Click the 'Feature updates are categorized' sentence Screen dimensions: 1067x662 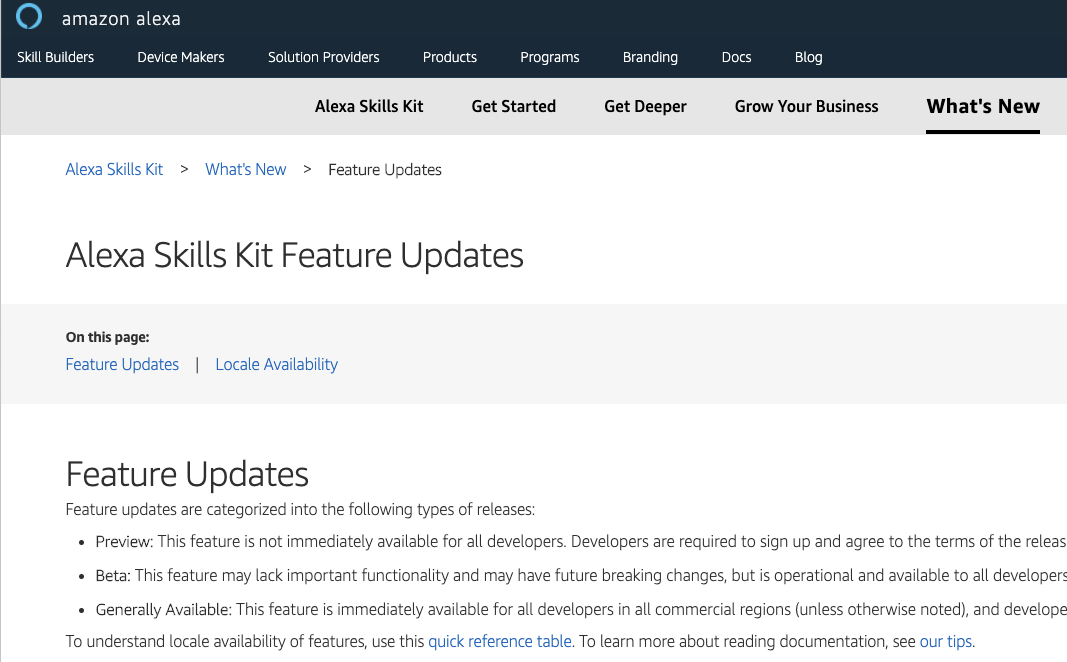tap(300, 510)
